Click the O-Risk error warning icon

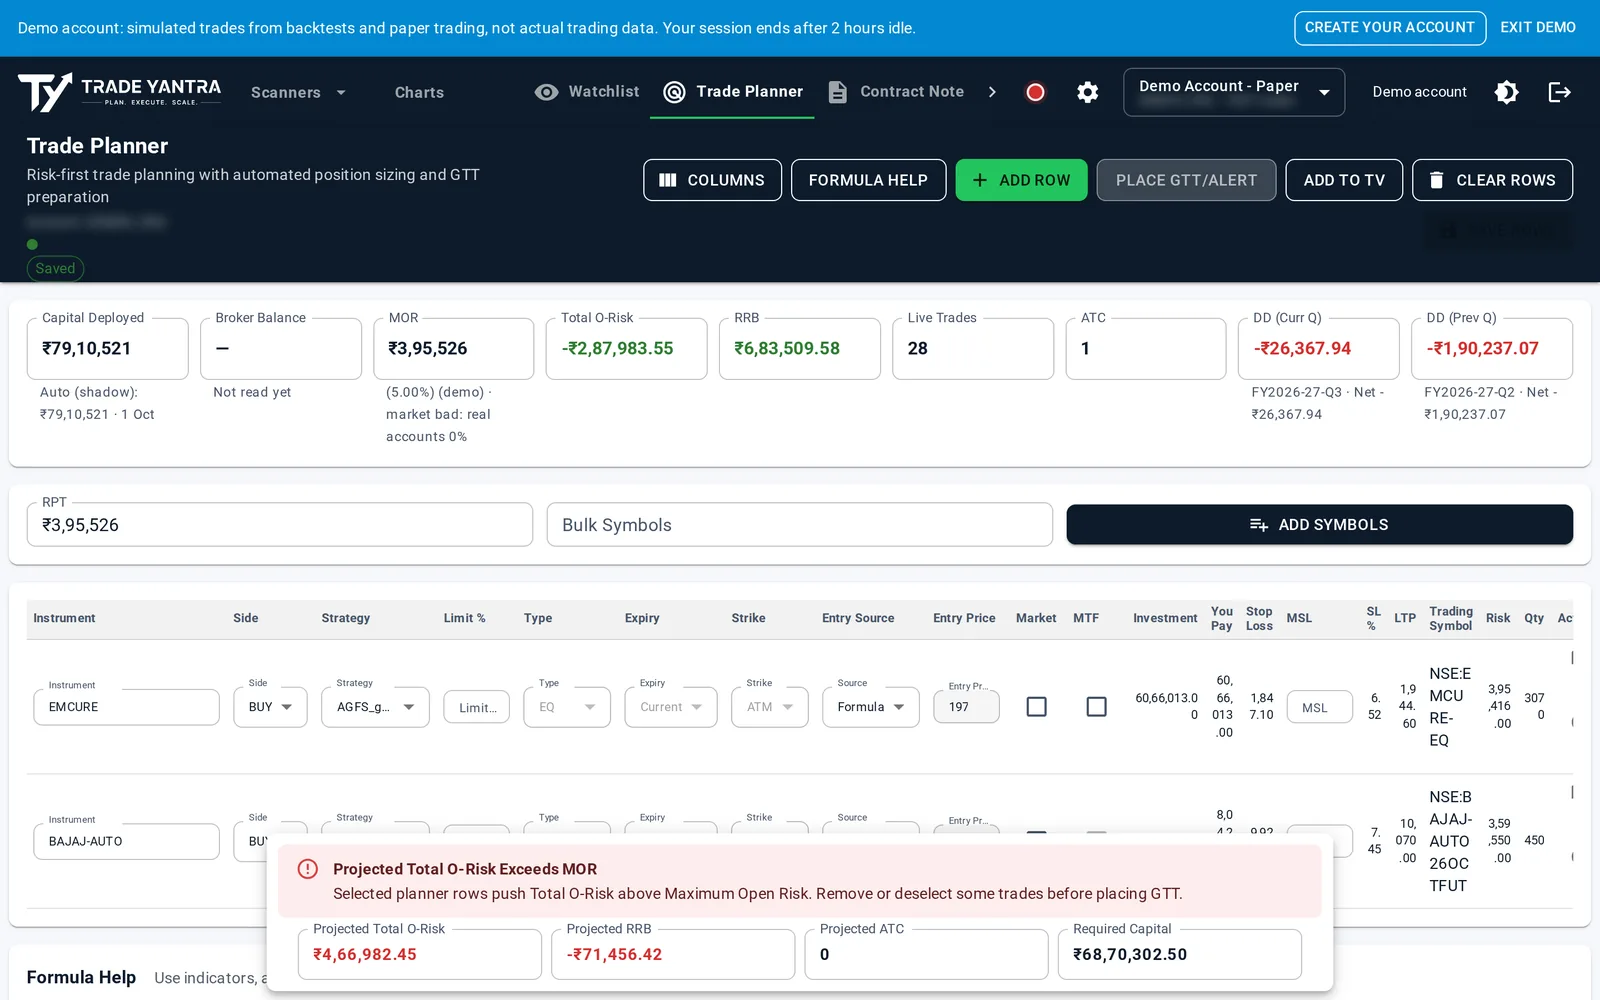point(308,869)
